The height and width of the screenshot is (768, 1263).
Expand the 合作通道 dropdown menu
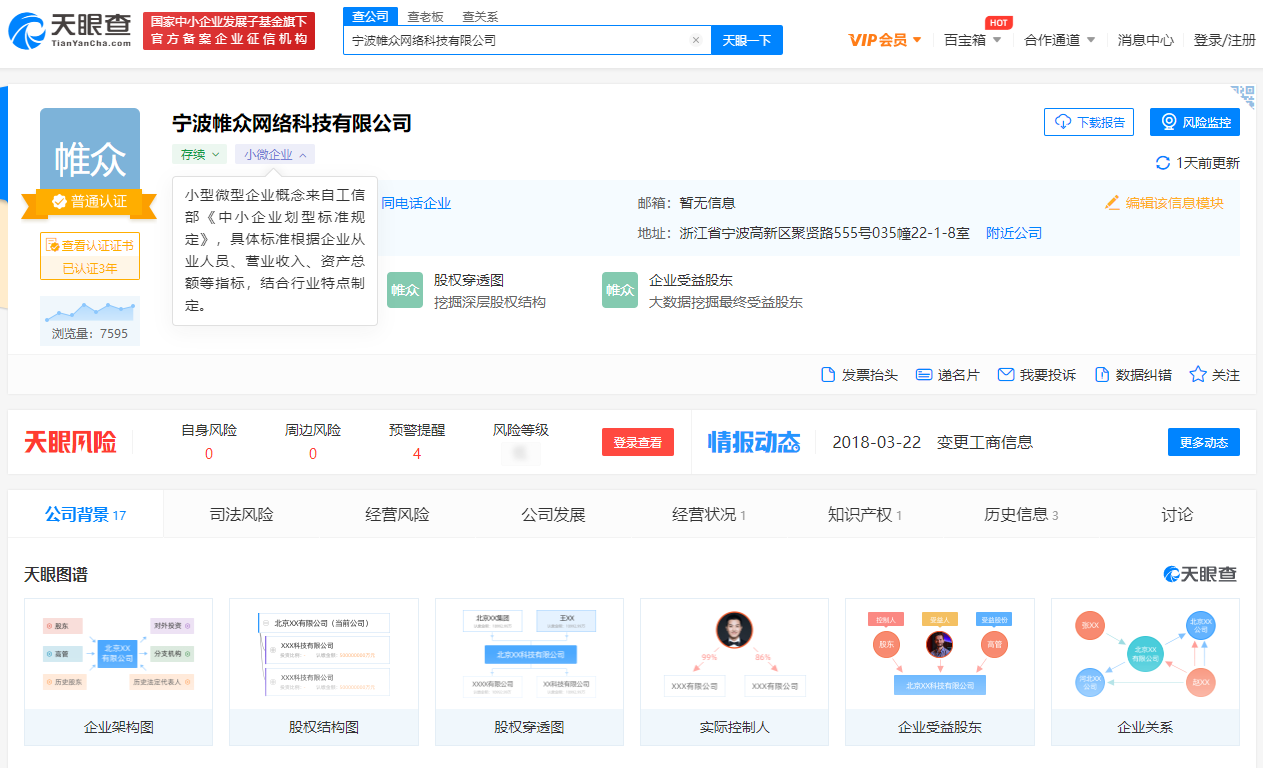(1060, 40)
